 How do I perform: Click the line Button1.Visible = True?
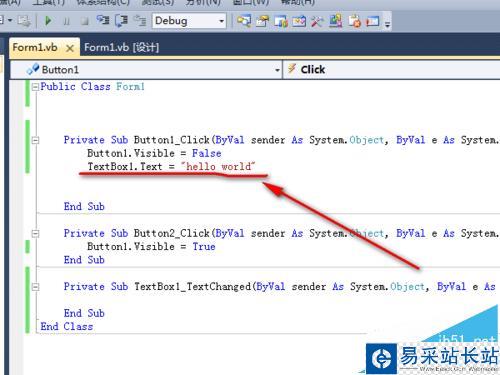151,247
